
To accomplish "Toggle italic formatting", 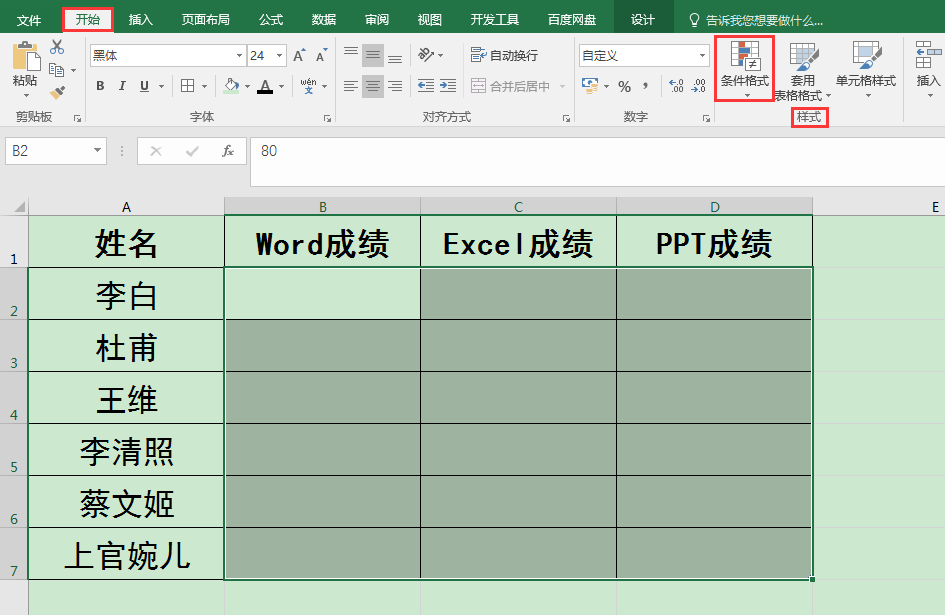I will pos(122,86).
